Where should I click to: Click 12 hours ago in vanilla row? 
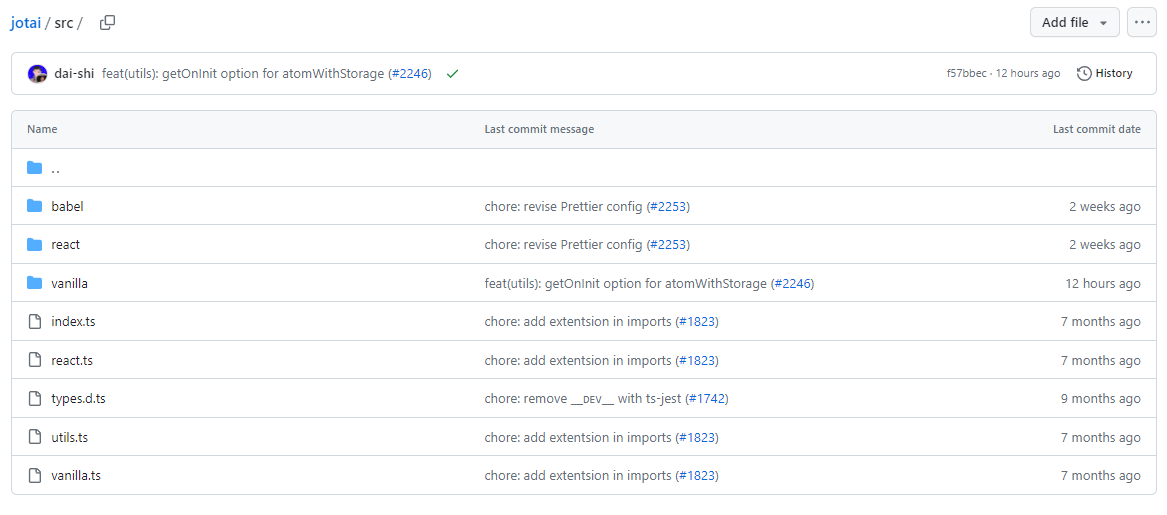point(1103,283)
